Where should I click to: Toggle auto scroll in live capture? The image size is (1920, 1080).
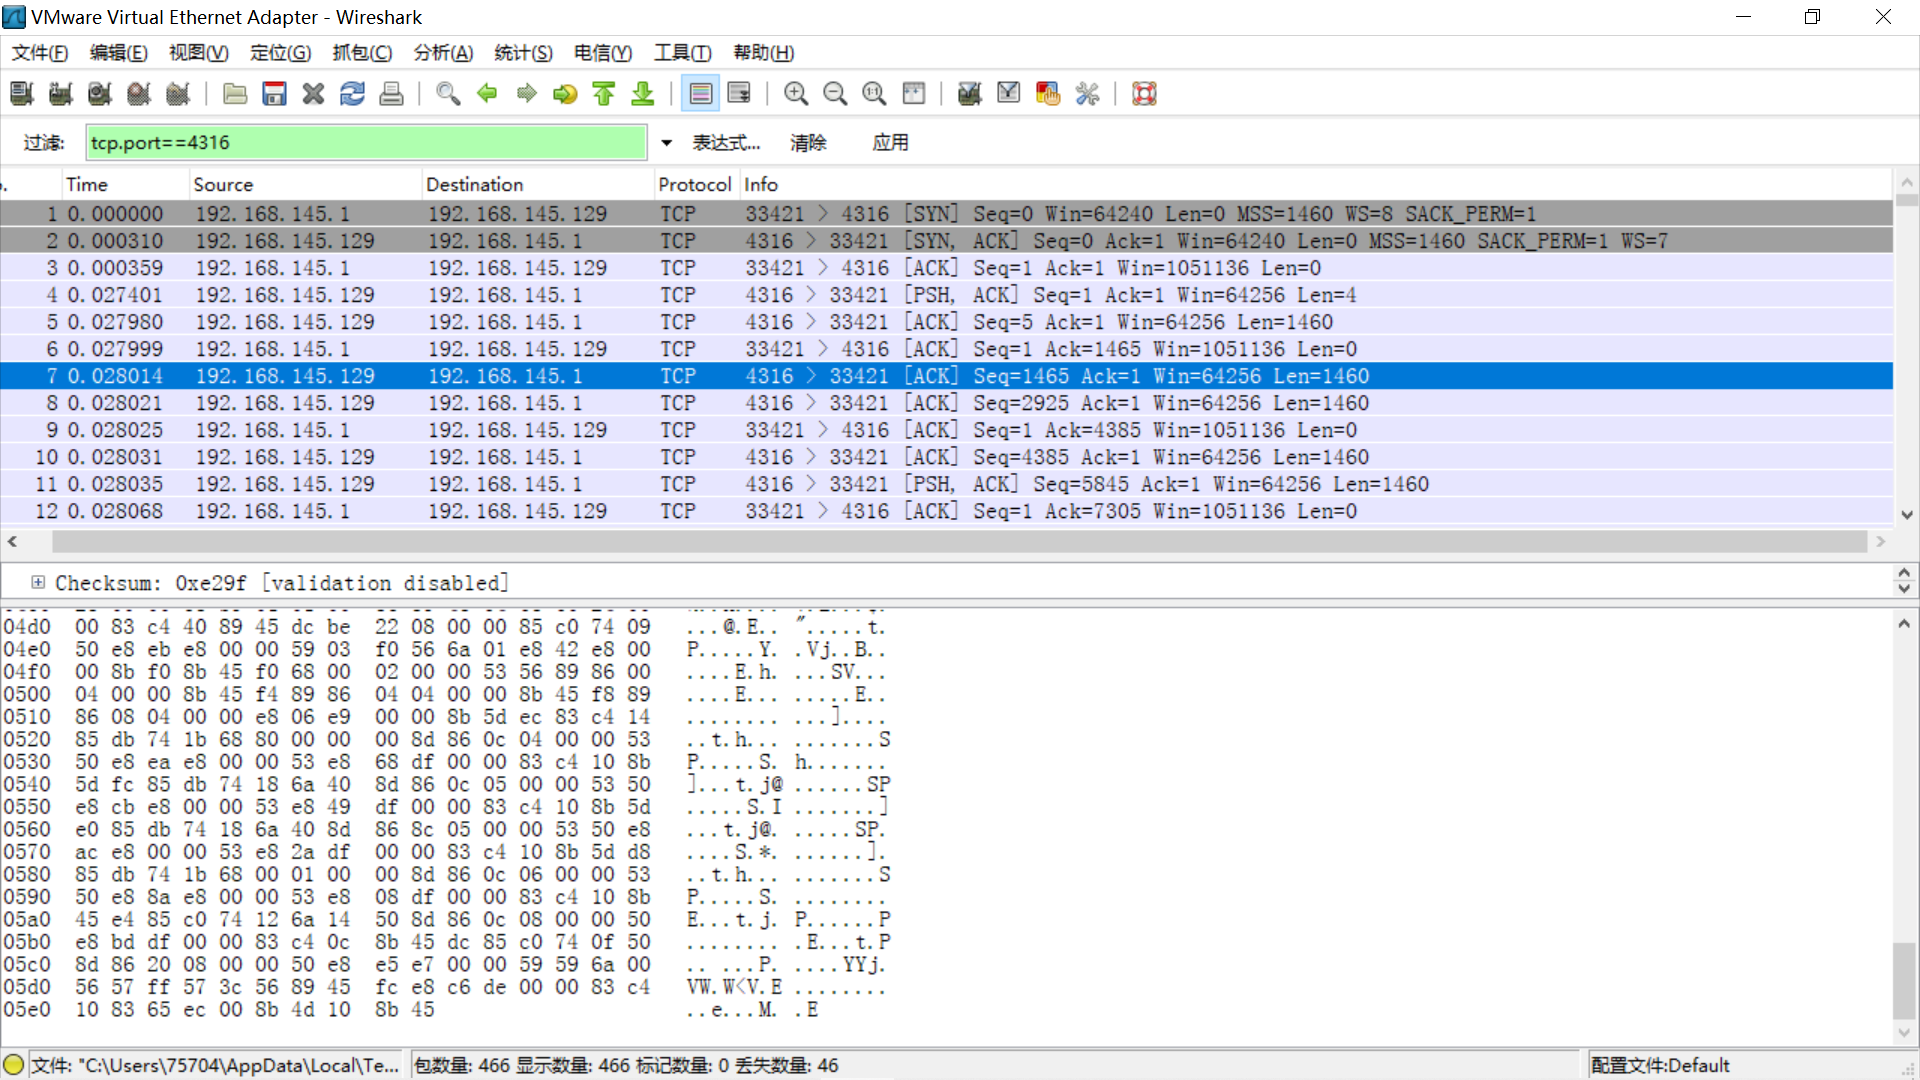pyautogui.click(x=740, y=94)
